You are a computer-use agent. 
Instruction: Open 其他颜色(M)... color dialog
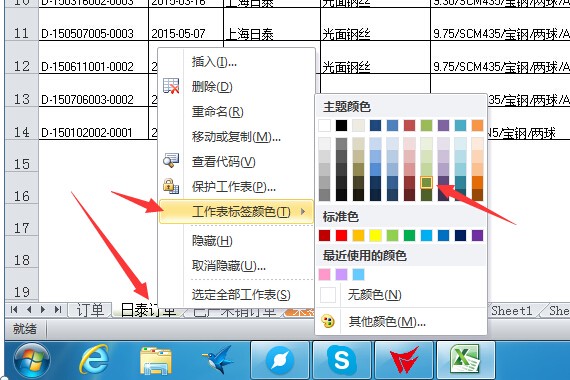tap(387, 321)
